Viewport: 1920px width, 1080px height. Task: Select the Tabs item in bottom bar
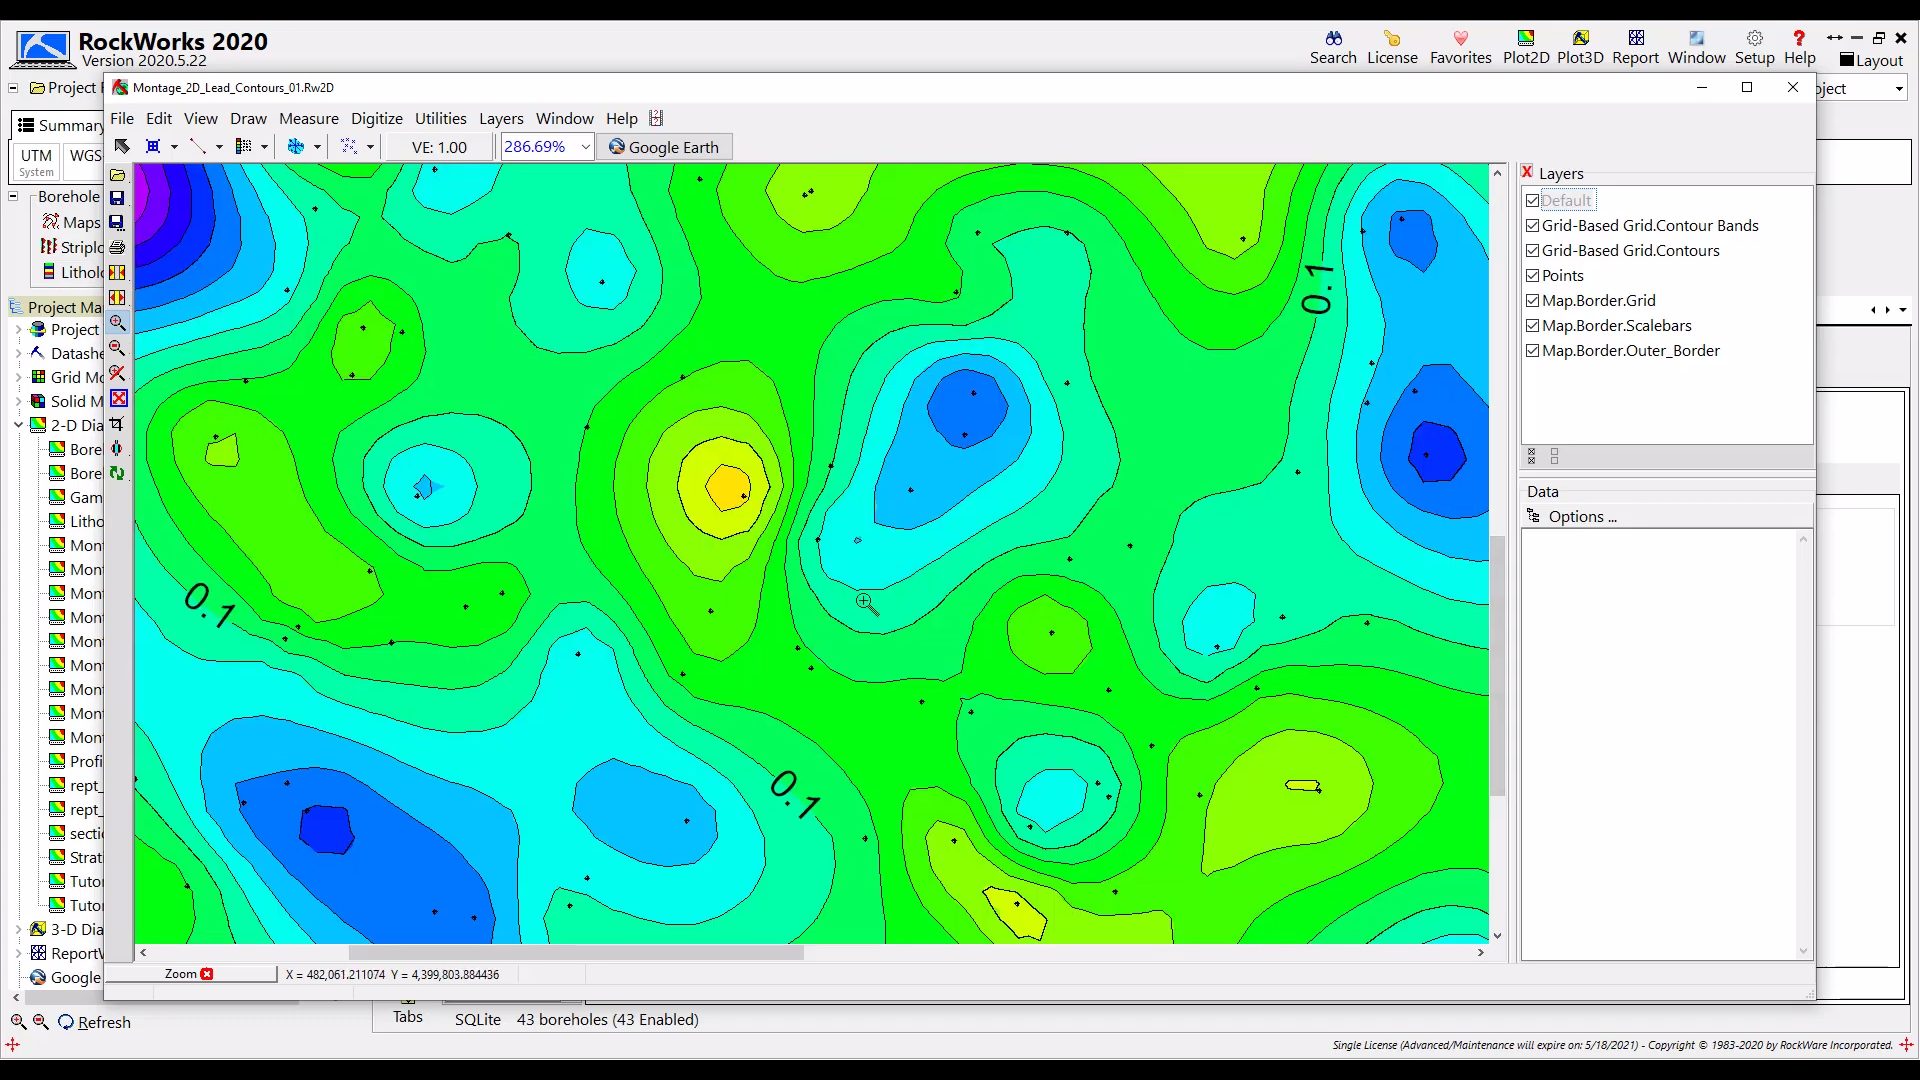click(x=407, y=1016)
